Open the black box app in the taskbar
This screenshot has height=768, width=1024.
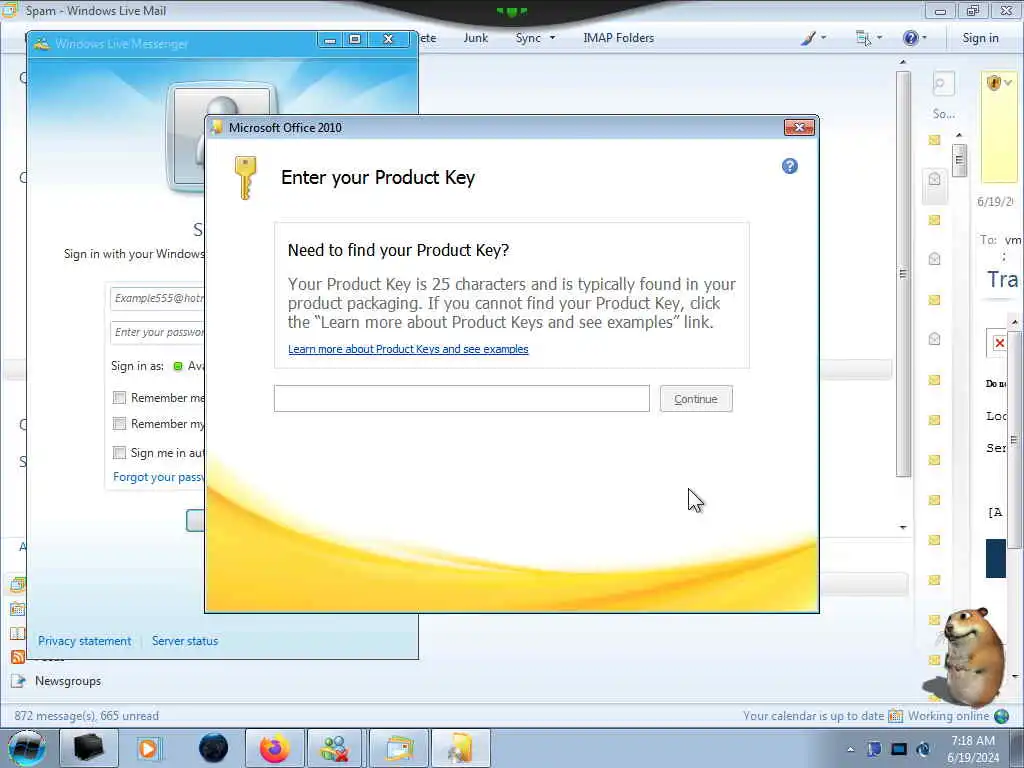(x=89, y=748)
